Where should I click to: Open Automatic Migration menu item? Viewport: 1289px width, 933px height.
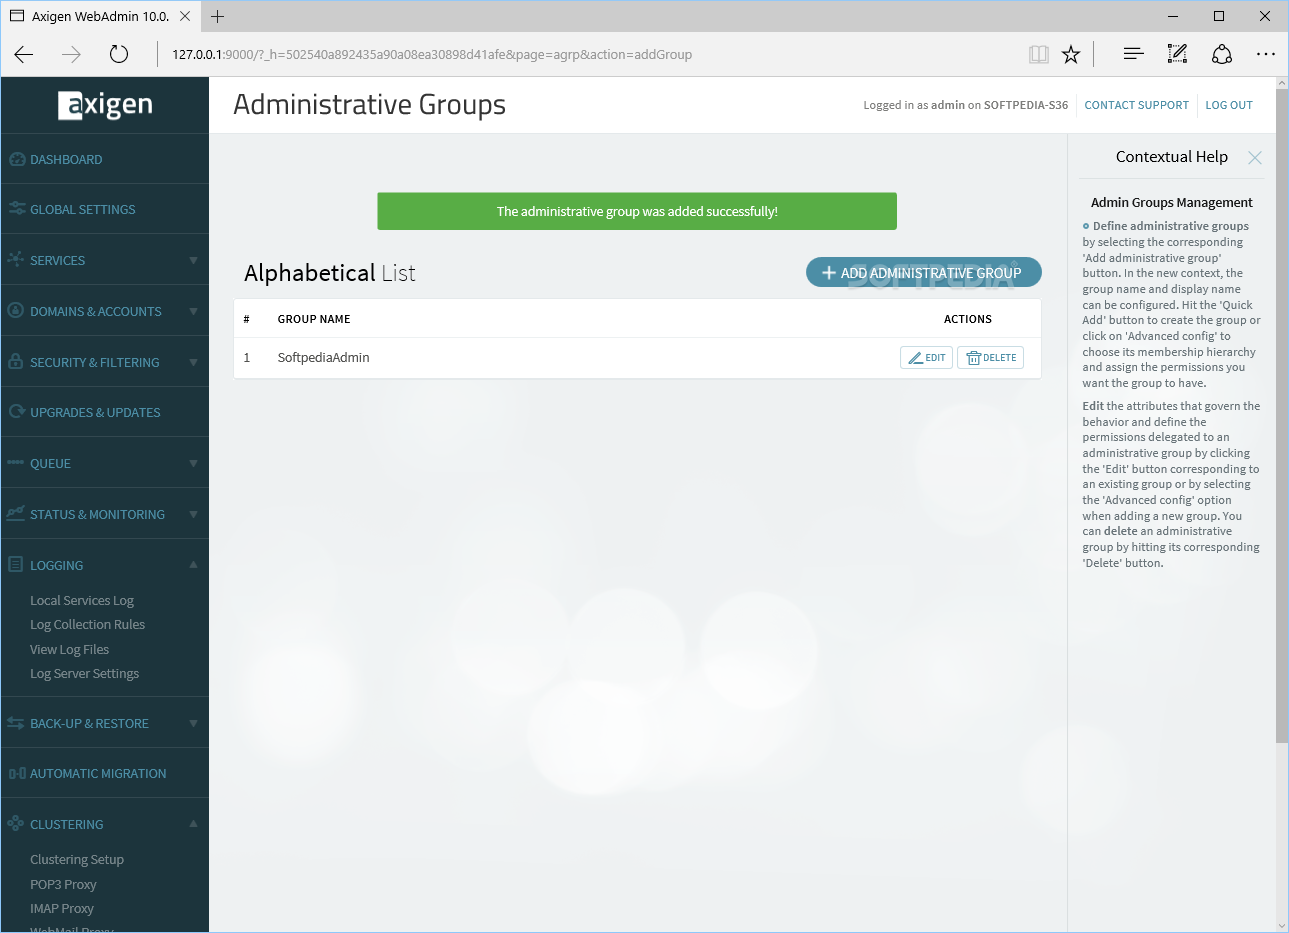98,773
